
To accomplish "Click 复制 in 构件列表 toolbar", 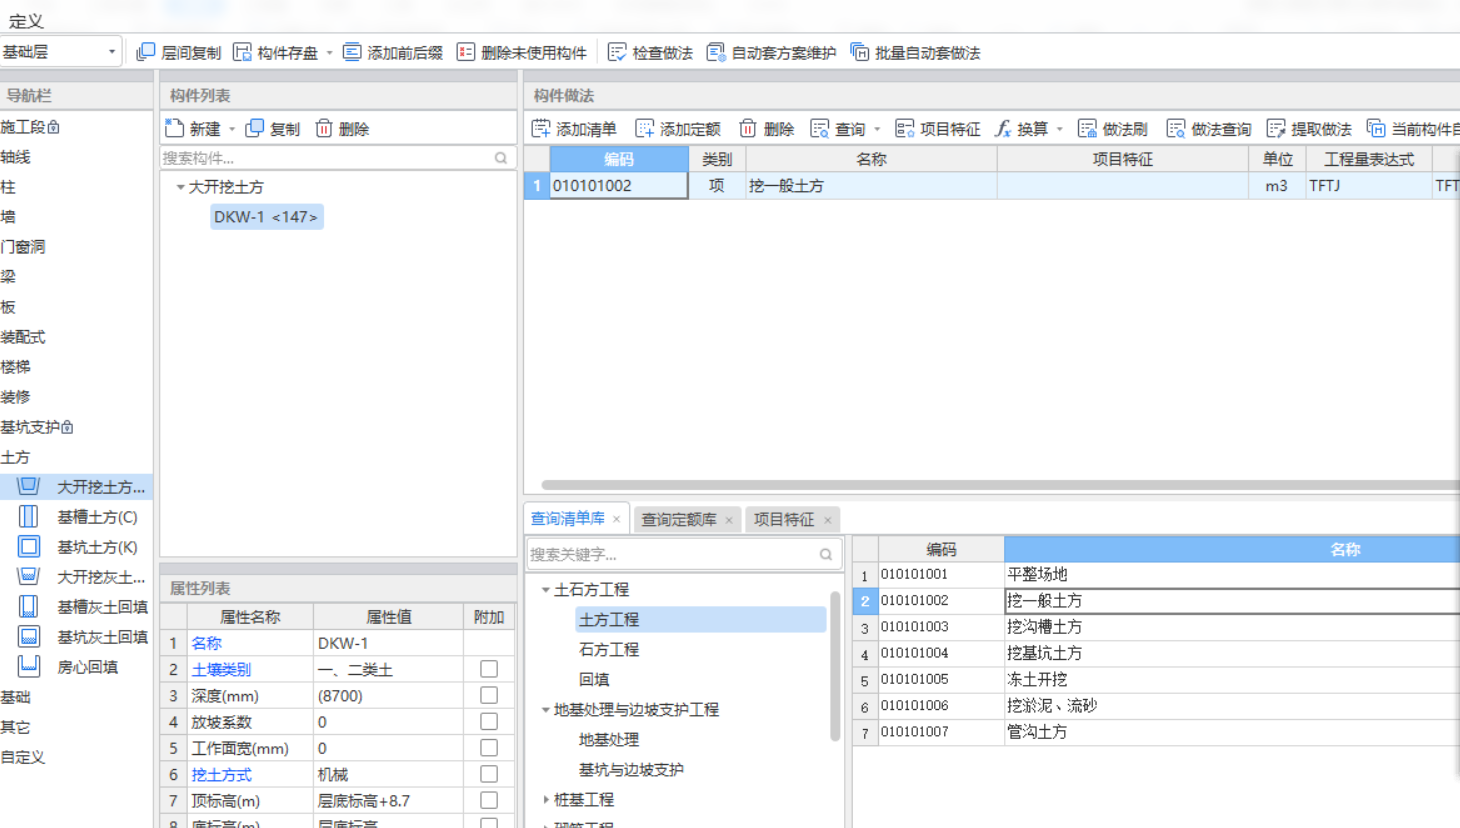I will tap(273, 128).
